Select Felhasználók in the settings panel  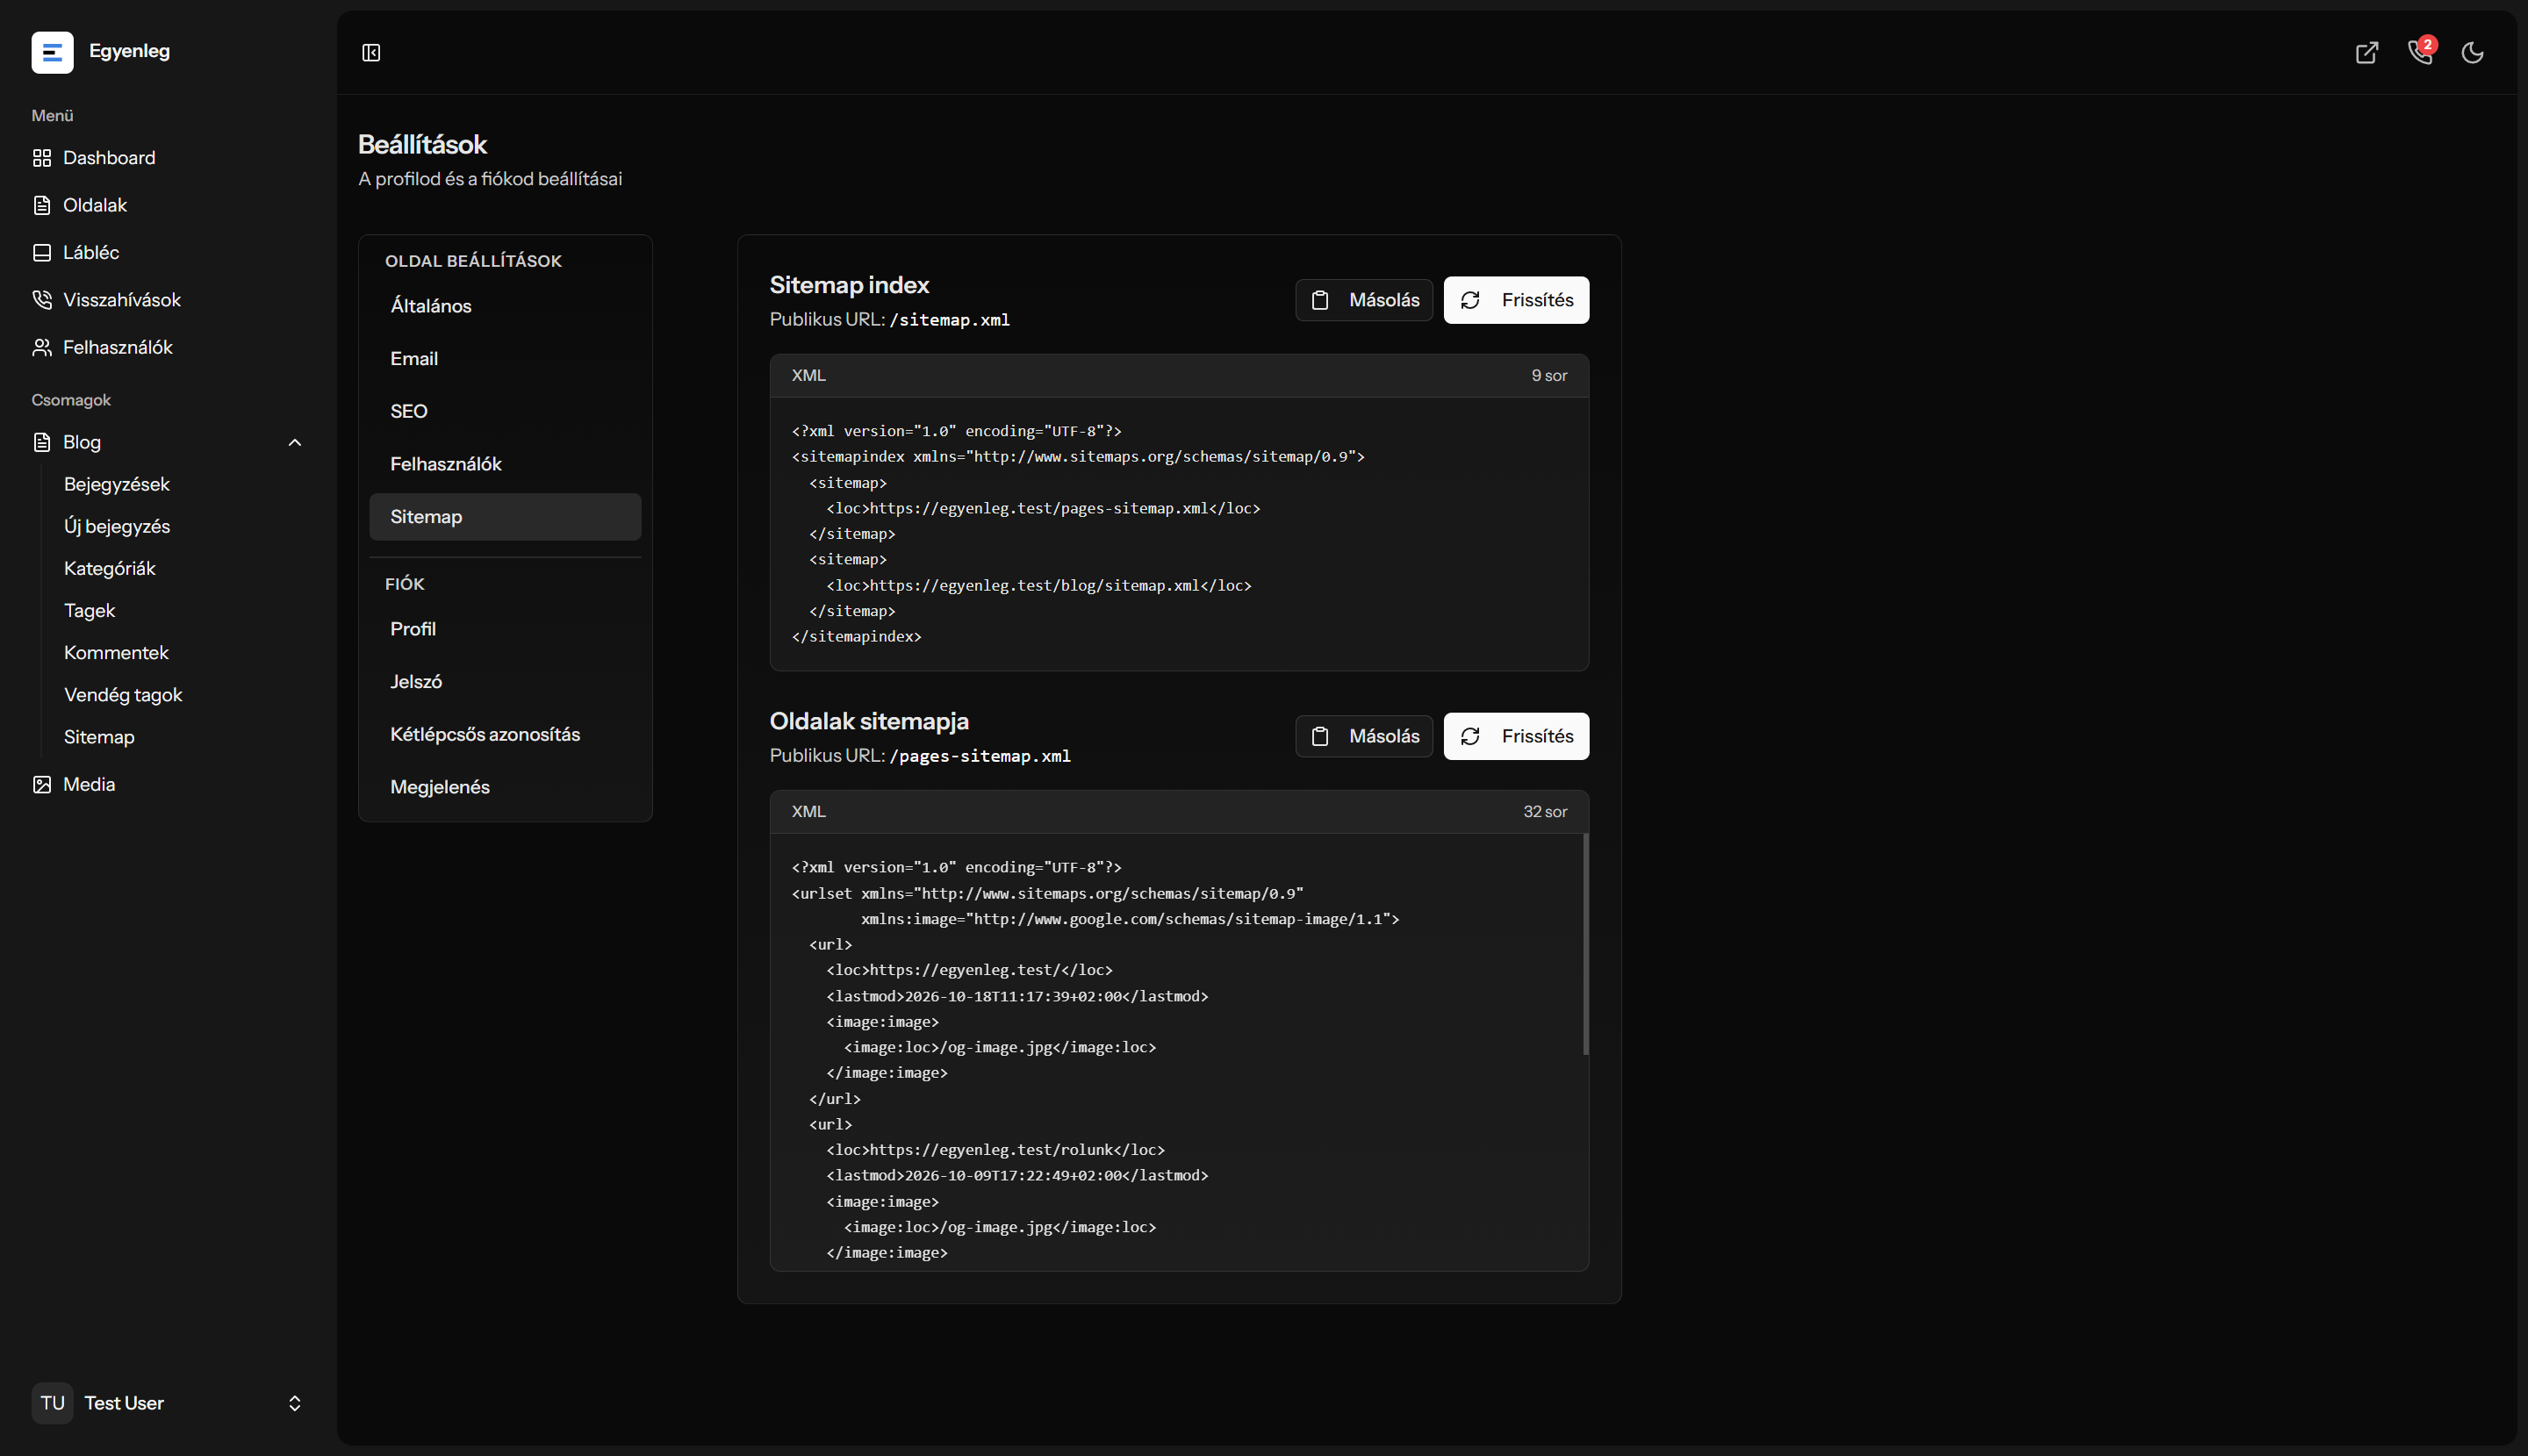coord(505,464)
